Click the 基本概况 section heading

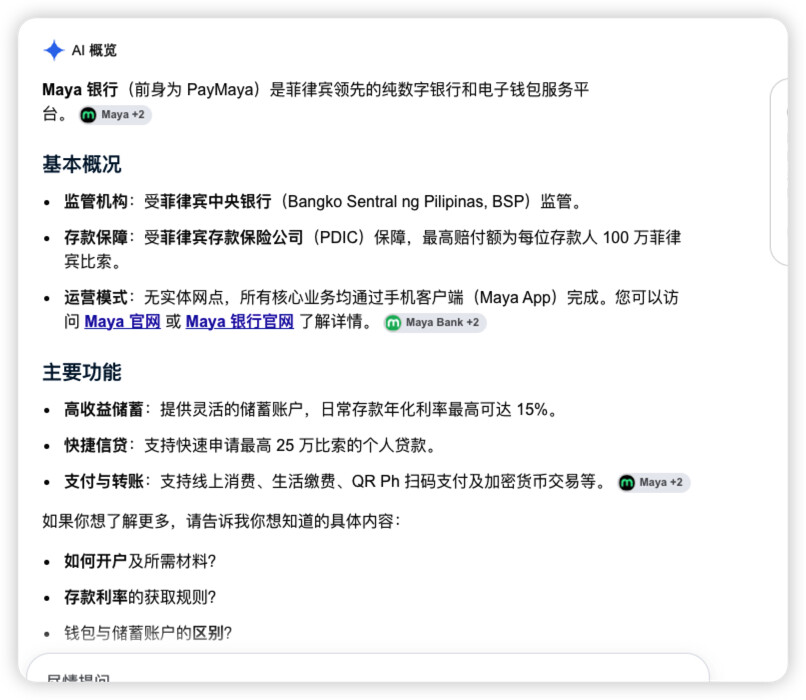pos(82,164)
